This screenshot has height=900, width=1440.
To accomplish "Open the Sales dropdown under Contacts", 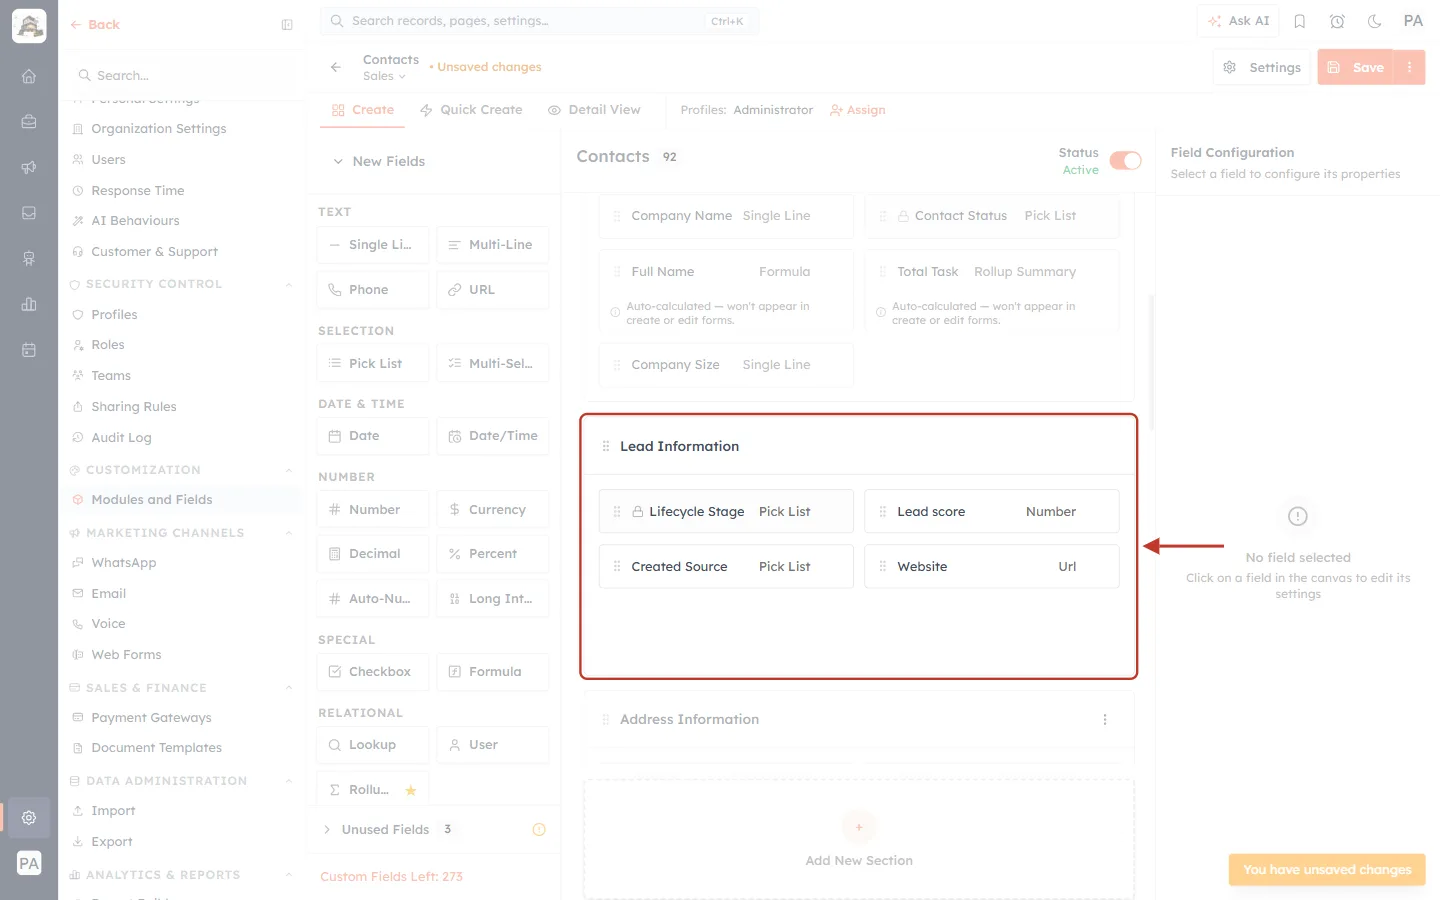I will click(384, 76).
